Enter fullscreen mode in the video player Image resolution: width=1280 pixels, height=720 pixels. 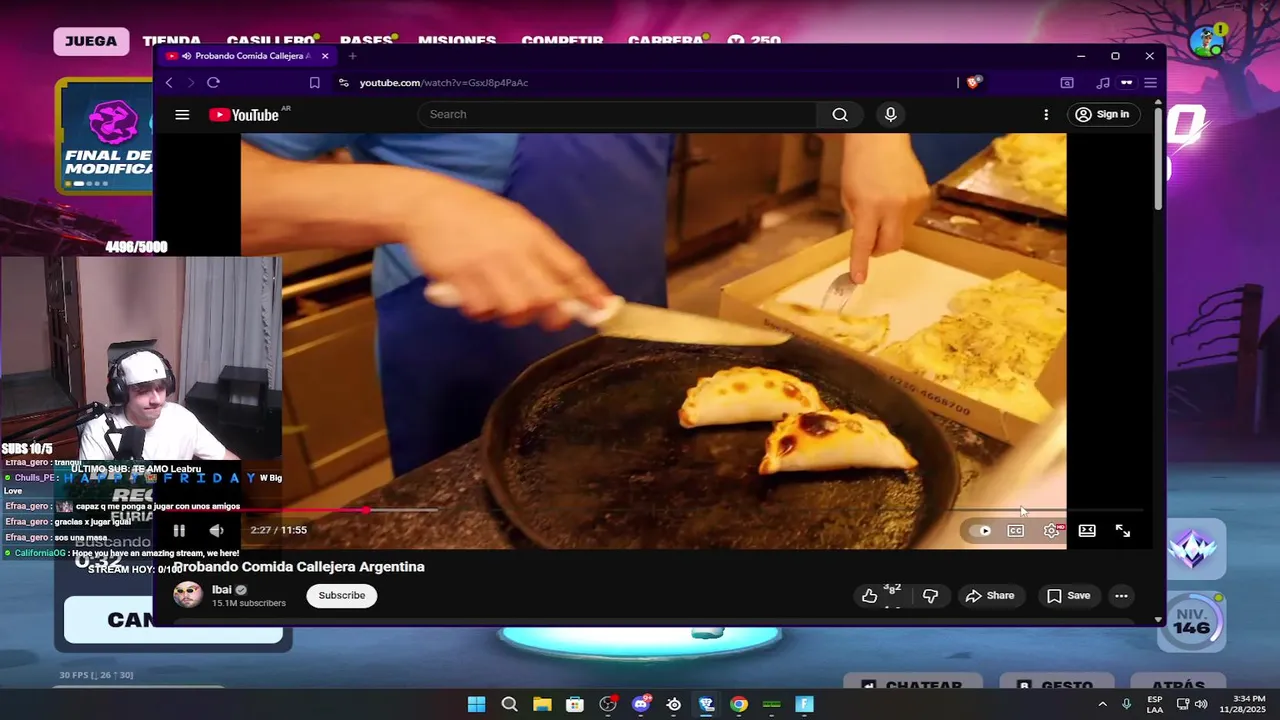(x=1123, y=531)
